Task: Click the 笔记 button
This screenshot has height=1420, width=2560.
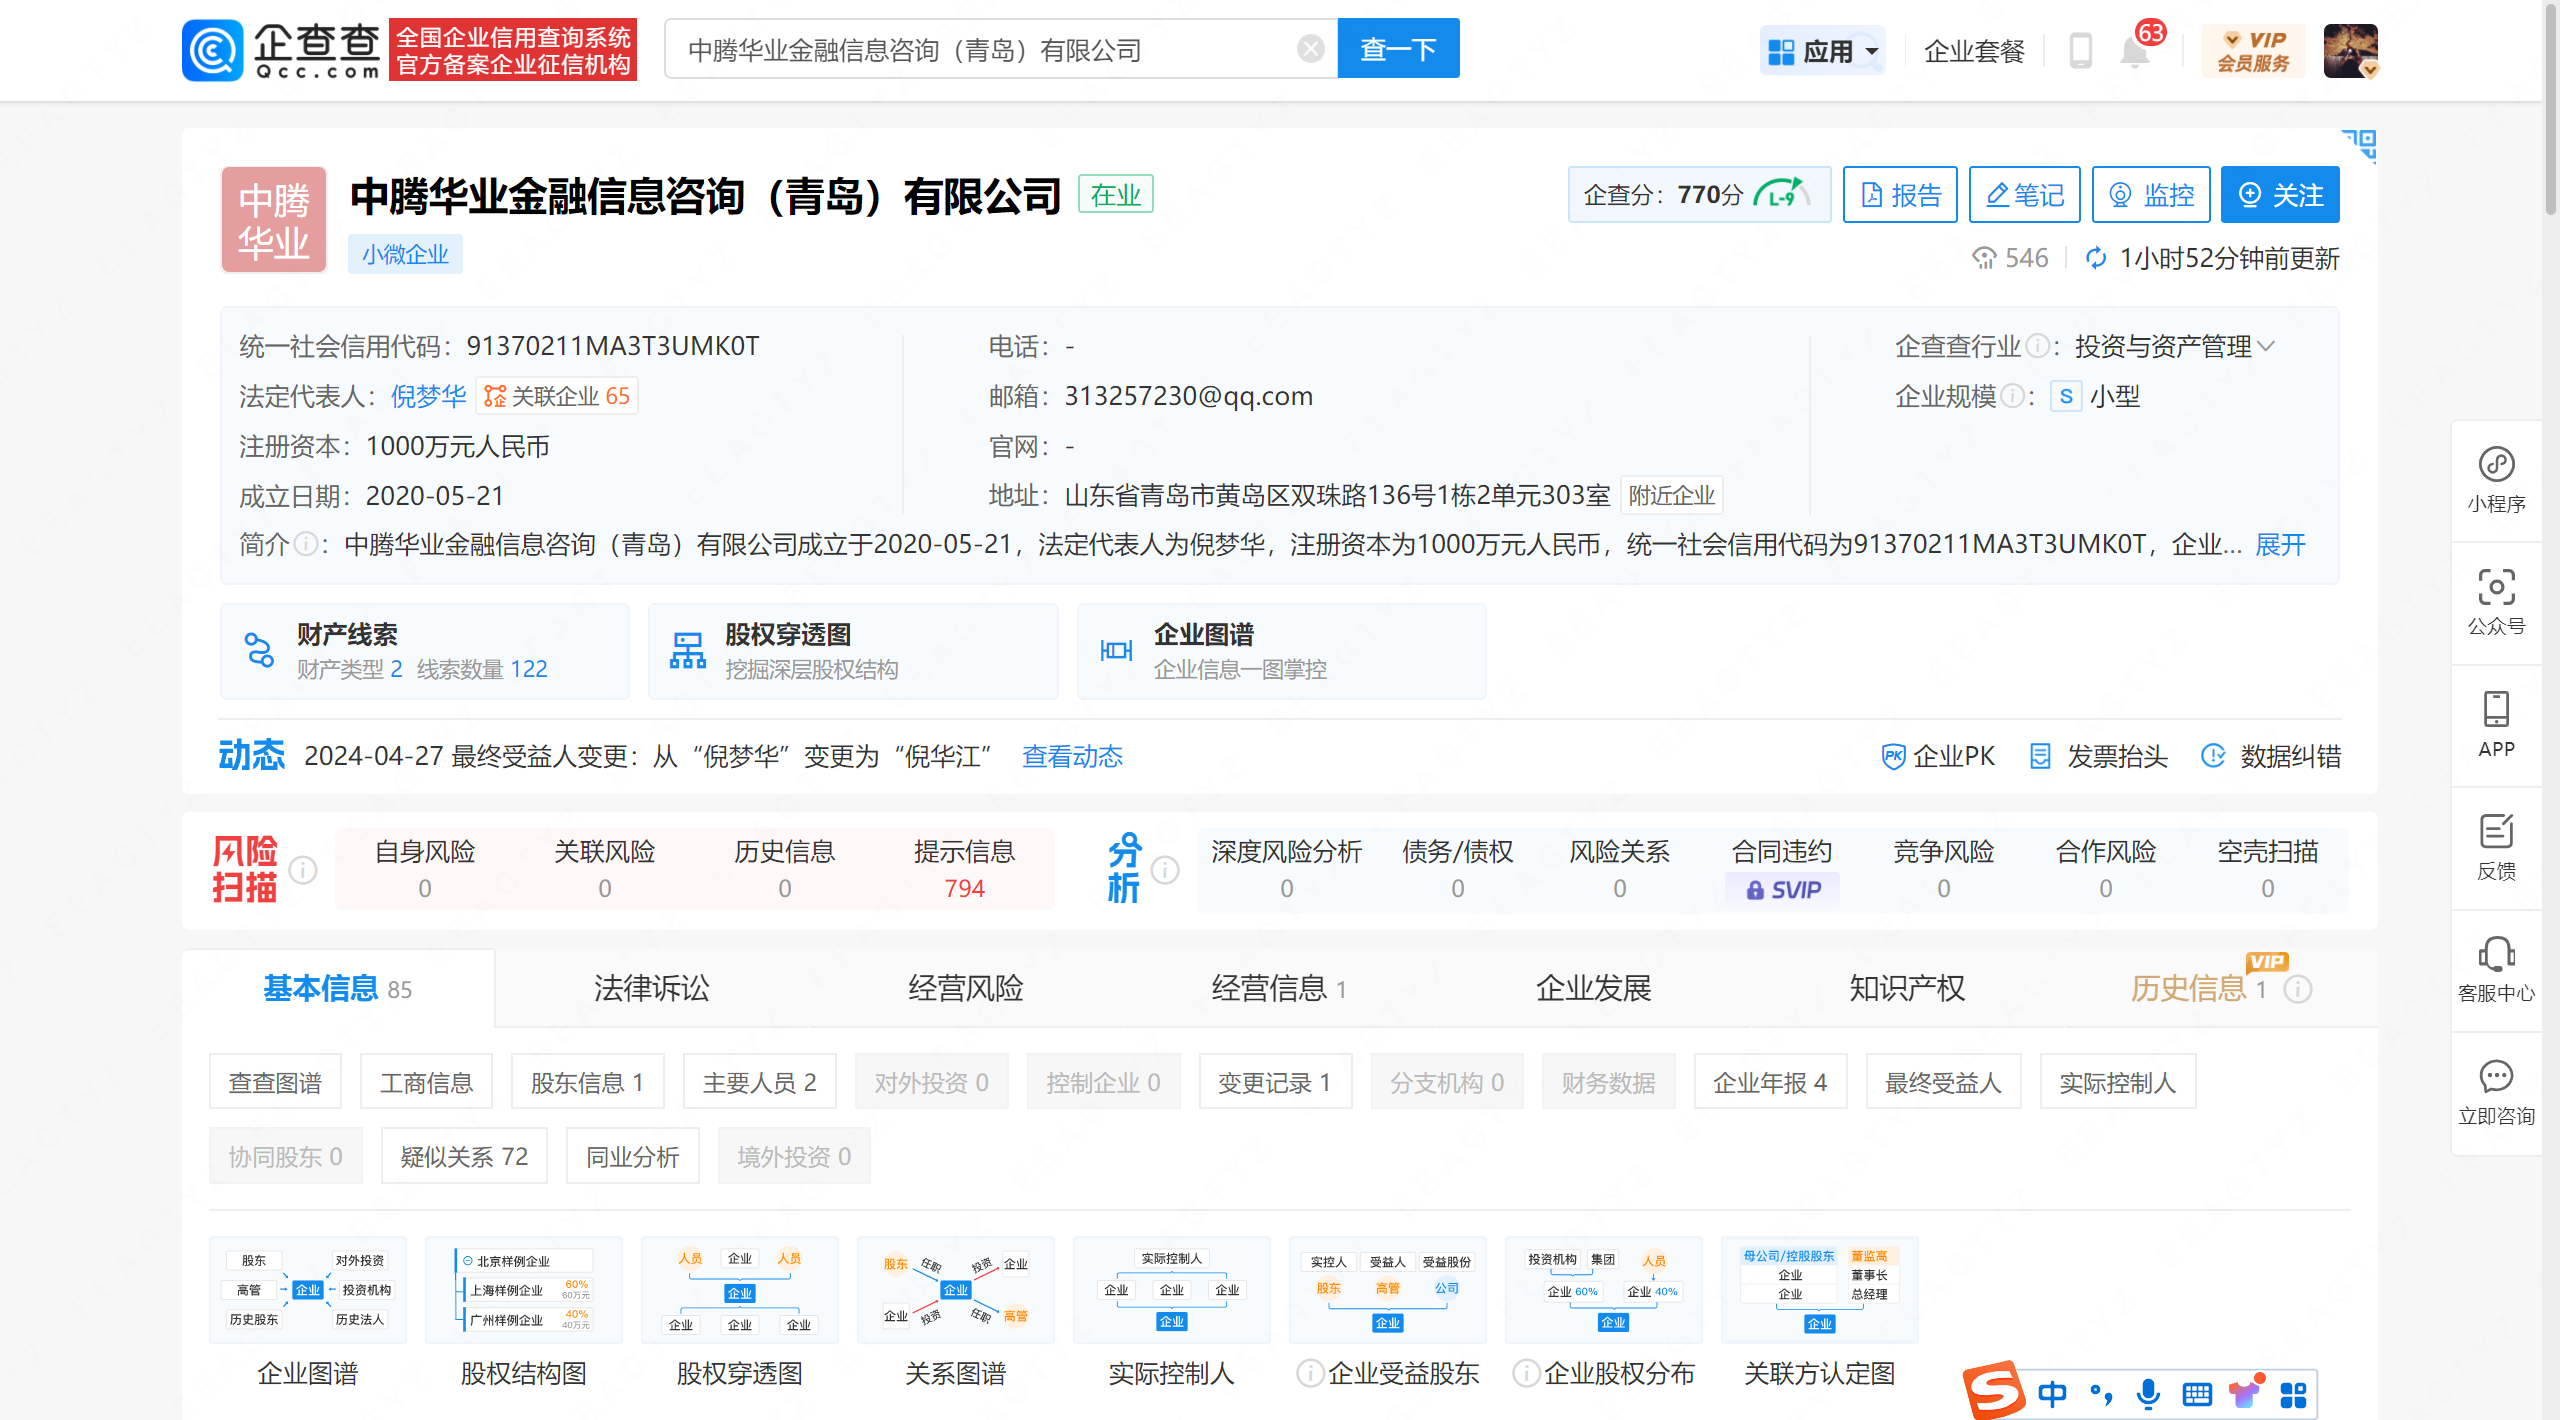Action: point(2024,194)
